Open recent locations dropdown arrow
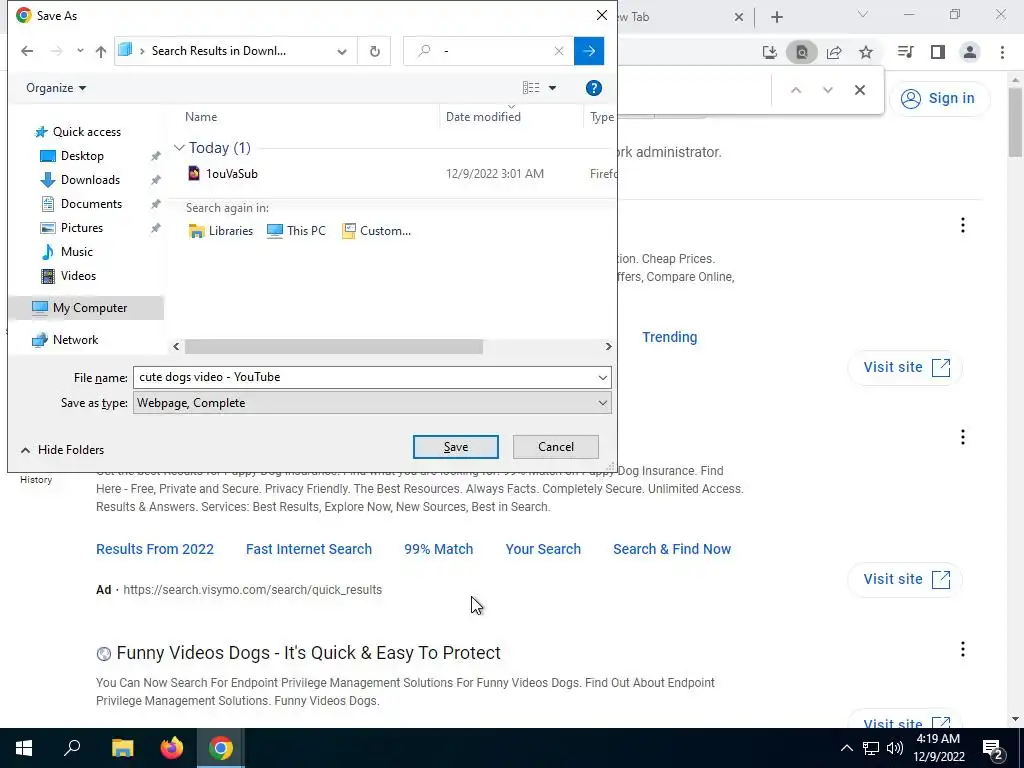This screenshot has width=1024, height=768. [80, 51]
